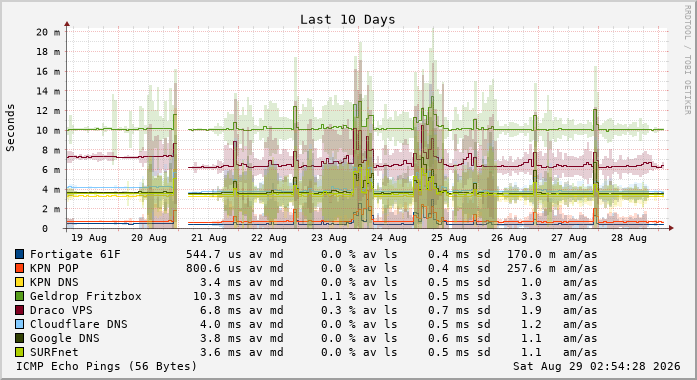Image resolution: width=697 pixels, height=380 pixels.
Task: Click the '25 Aug' x-axis date label
Action: click(x=449, y=238)
